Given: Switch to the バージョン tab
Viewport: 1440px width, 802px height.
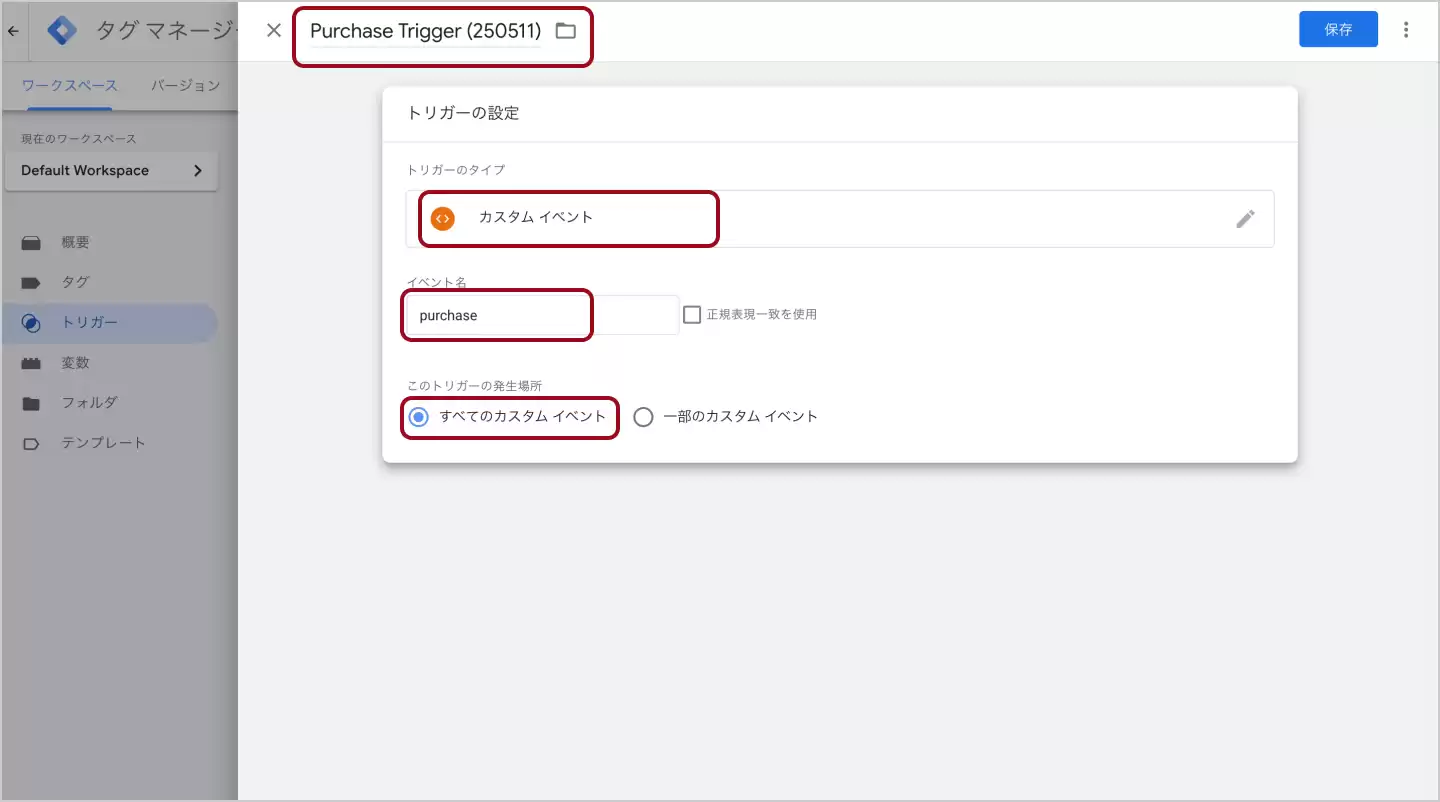Looking at the screenshot, I should coord(185,86).
